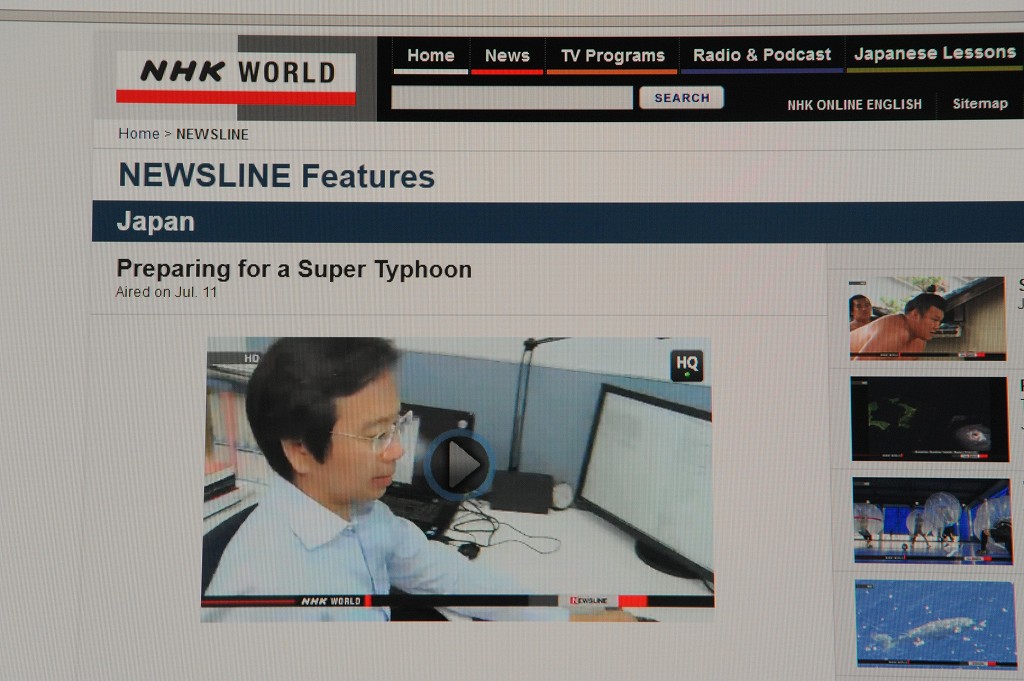The width and height of the screenshot is (1024, 681).
Task: Click inside the search text field
Action: click(511, 98)
